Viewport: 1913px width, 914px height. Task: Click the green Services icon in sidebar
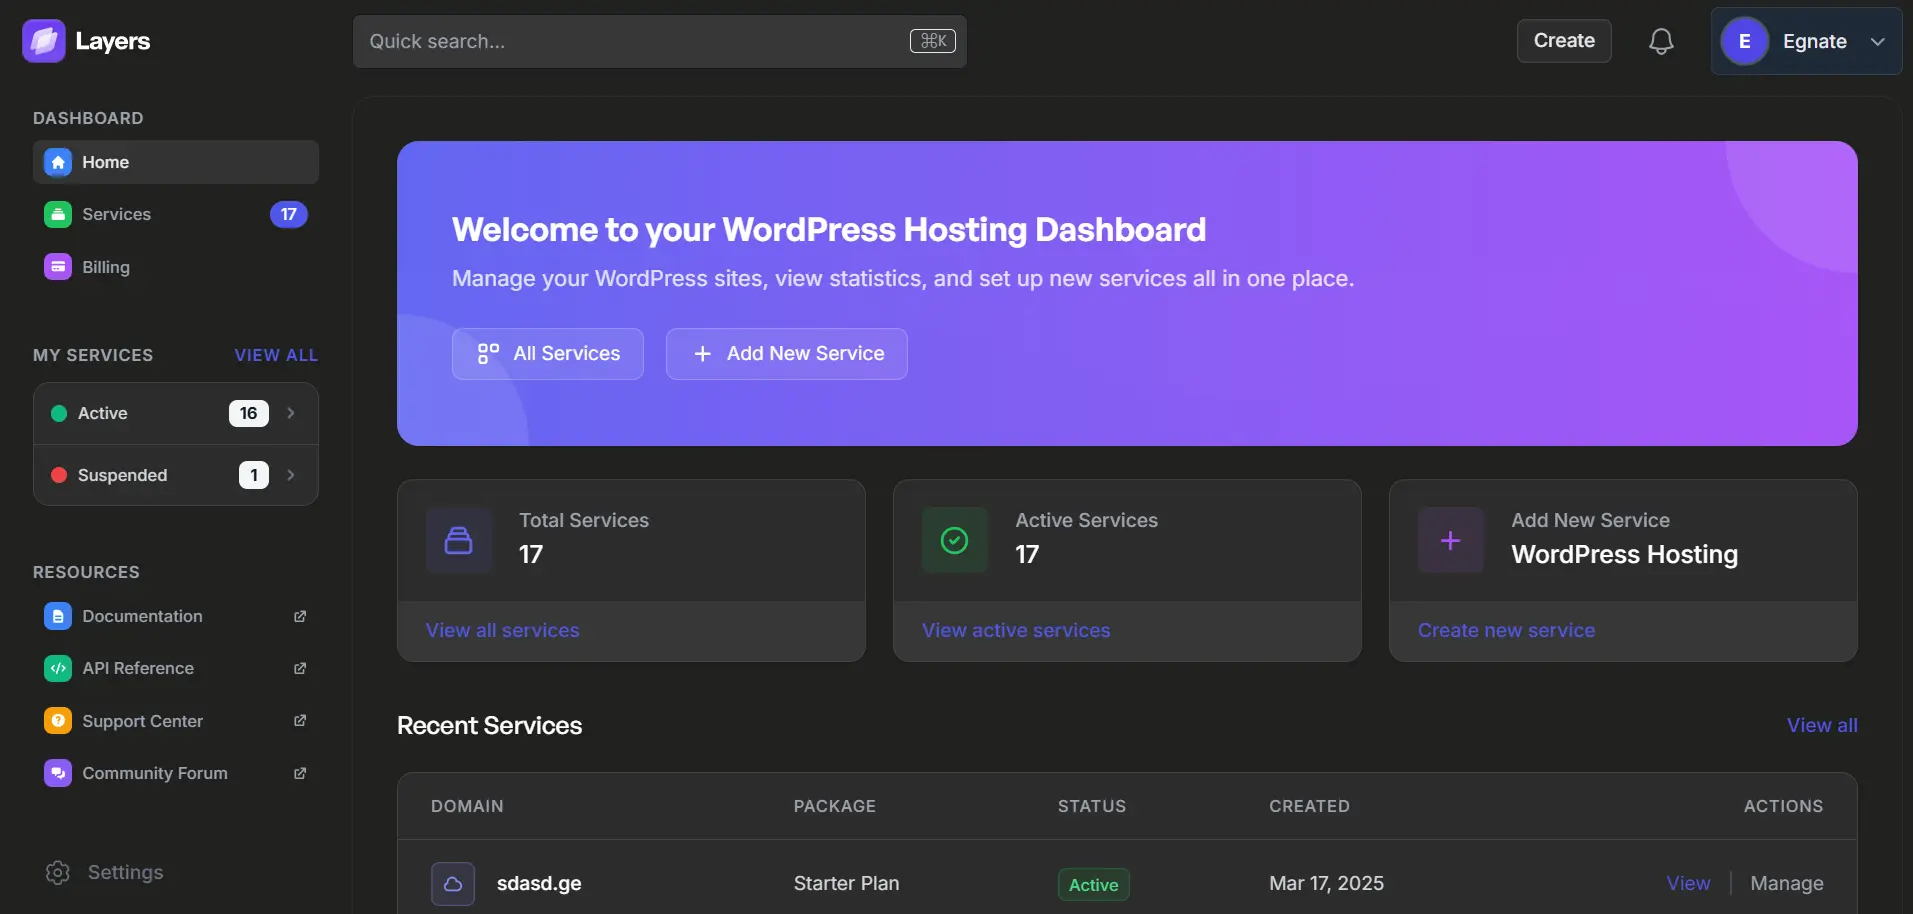(x=58, y=214)
